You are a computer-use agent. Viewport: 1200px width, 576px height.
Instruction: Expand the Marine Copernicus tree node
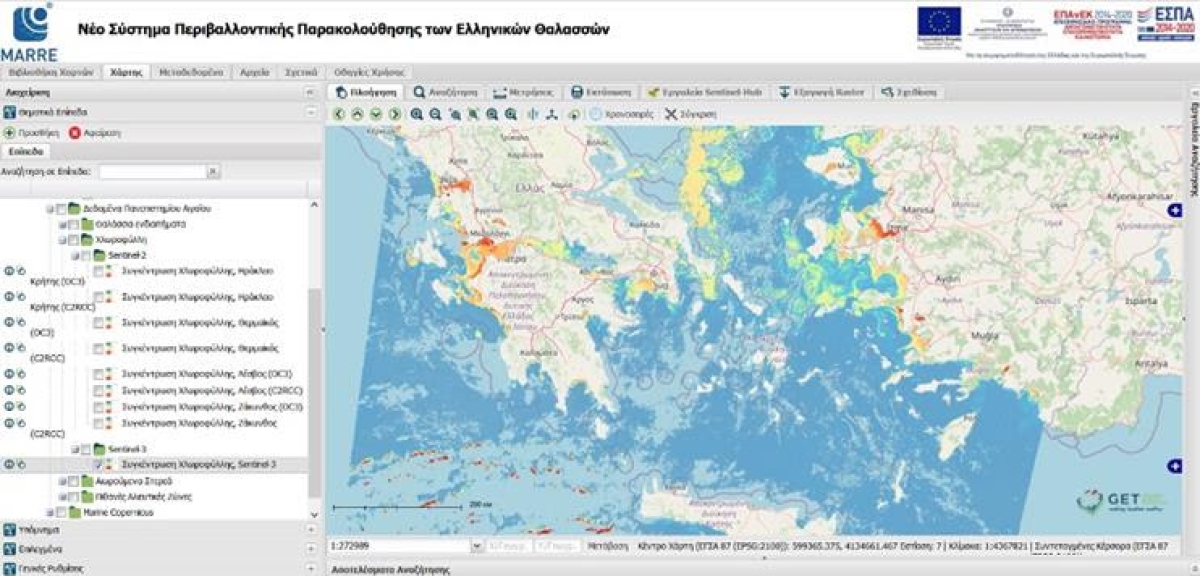pos(50,511)
